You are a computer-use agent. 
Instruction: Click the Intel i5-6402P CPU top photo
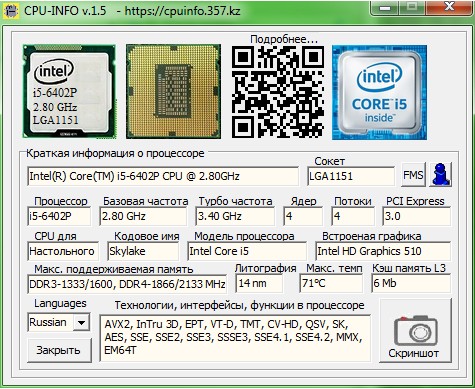(69, 91)
